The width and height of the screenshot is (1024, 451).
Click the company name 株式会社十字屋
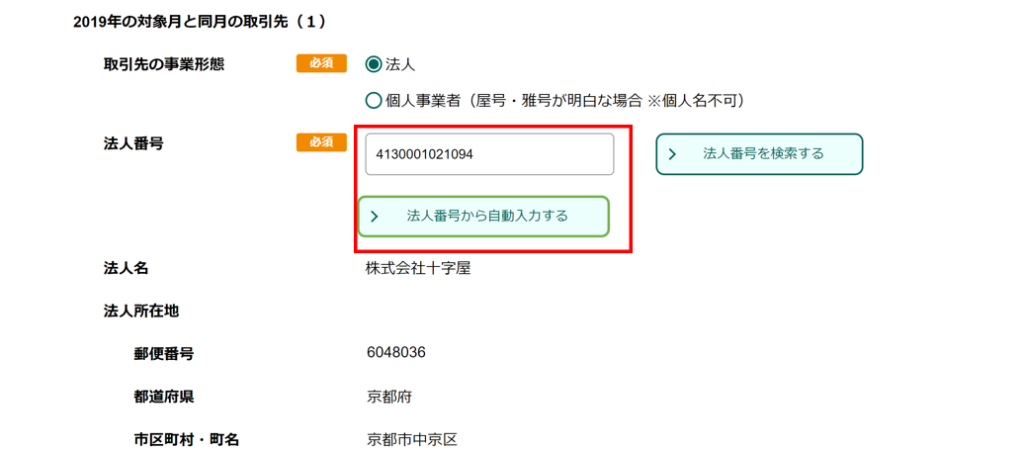[419, 268]
